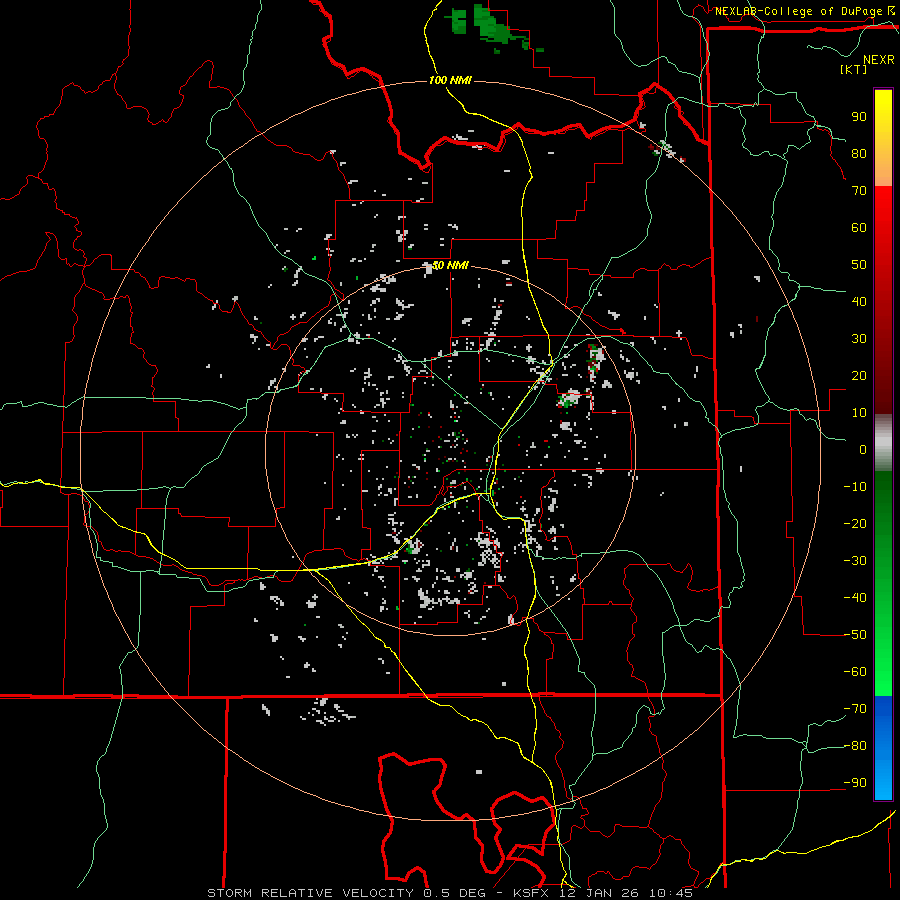This screenshot has width=900, height=900.
Task: Click the positive 40 scale value
Action: [x=859, y=301]
